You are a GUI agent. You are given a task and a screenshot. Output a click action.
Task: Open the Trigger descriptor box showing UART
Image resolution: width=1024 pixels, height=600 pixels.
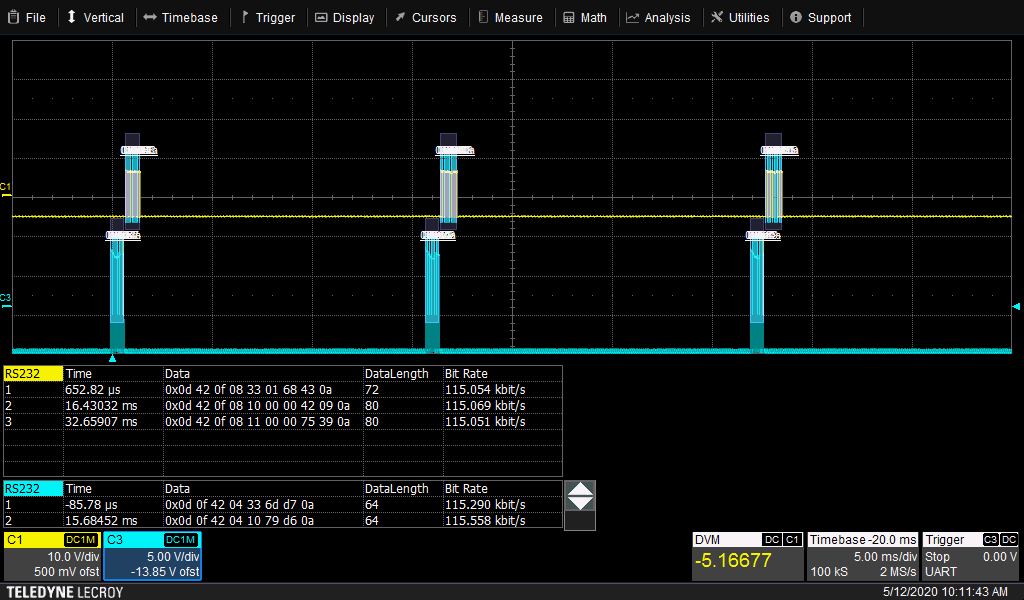tap(971, 556)
